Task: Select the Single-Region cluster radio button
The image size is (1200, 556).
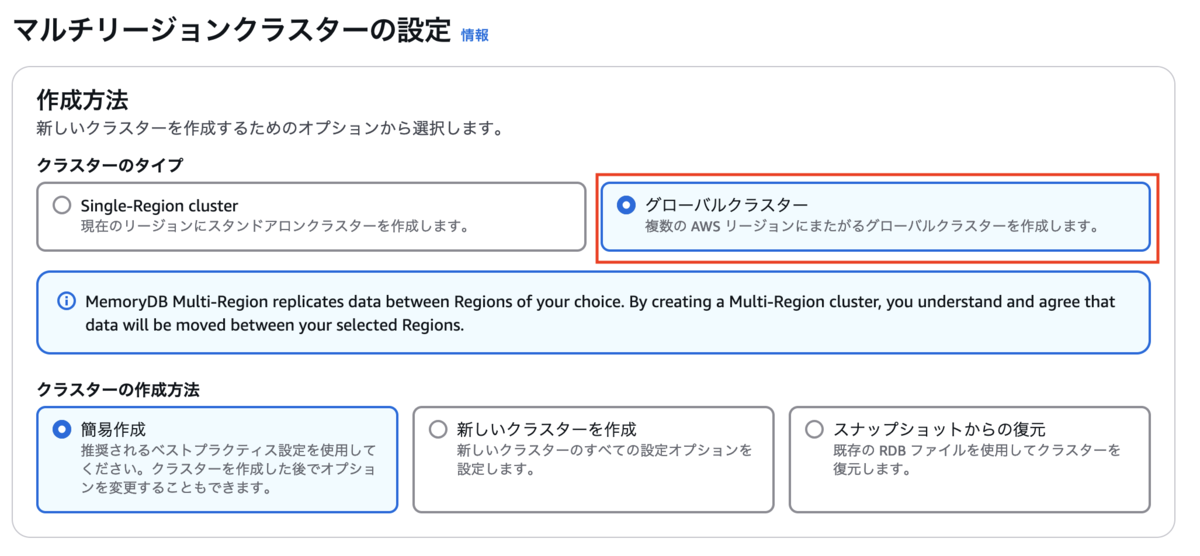Action: point(63,206)
